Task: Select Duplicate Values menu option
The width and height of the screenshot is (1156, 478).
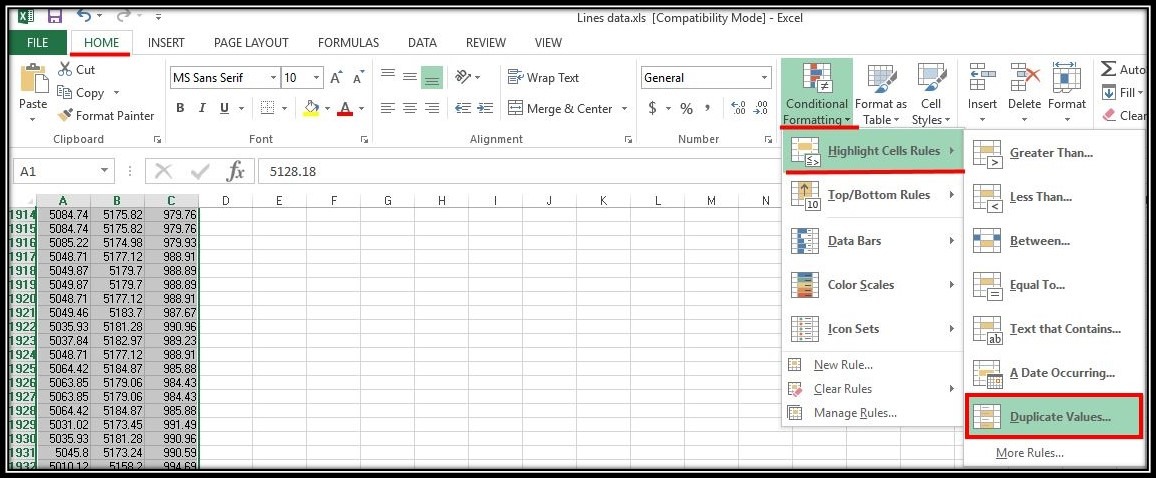Action: 1054,417
